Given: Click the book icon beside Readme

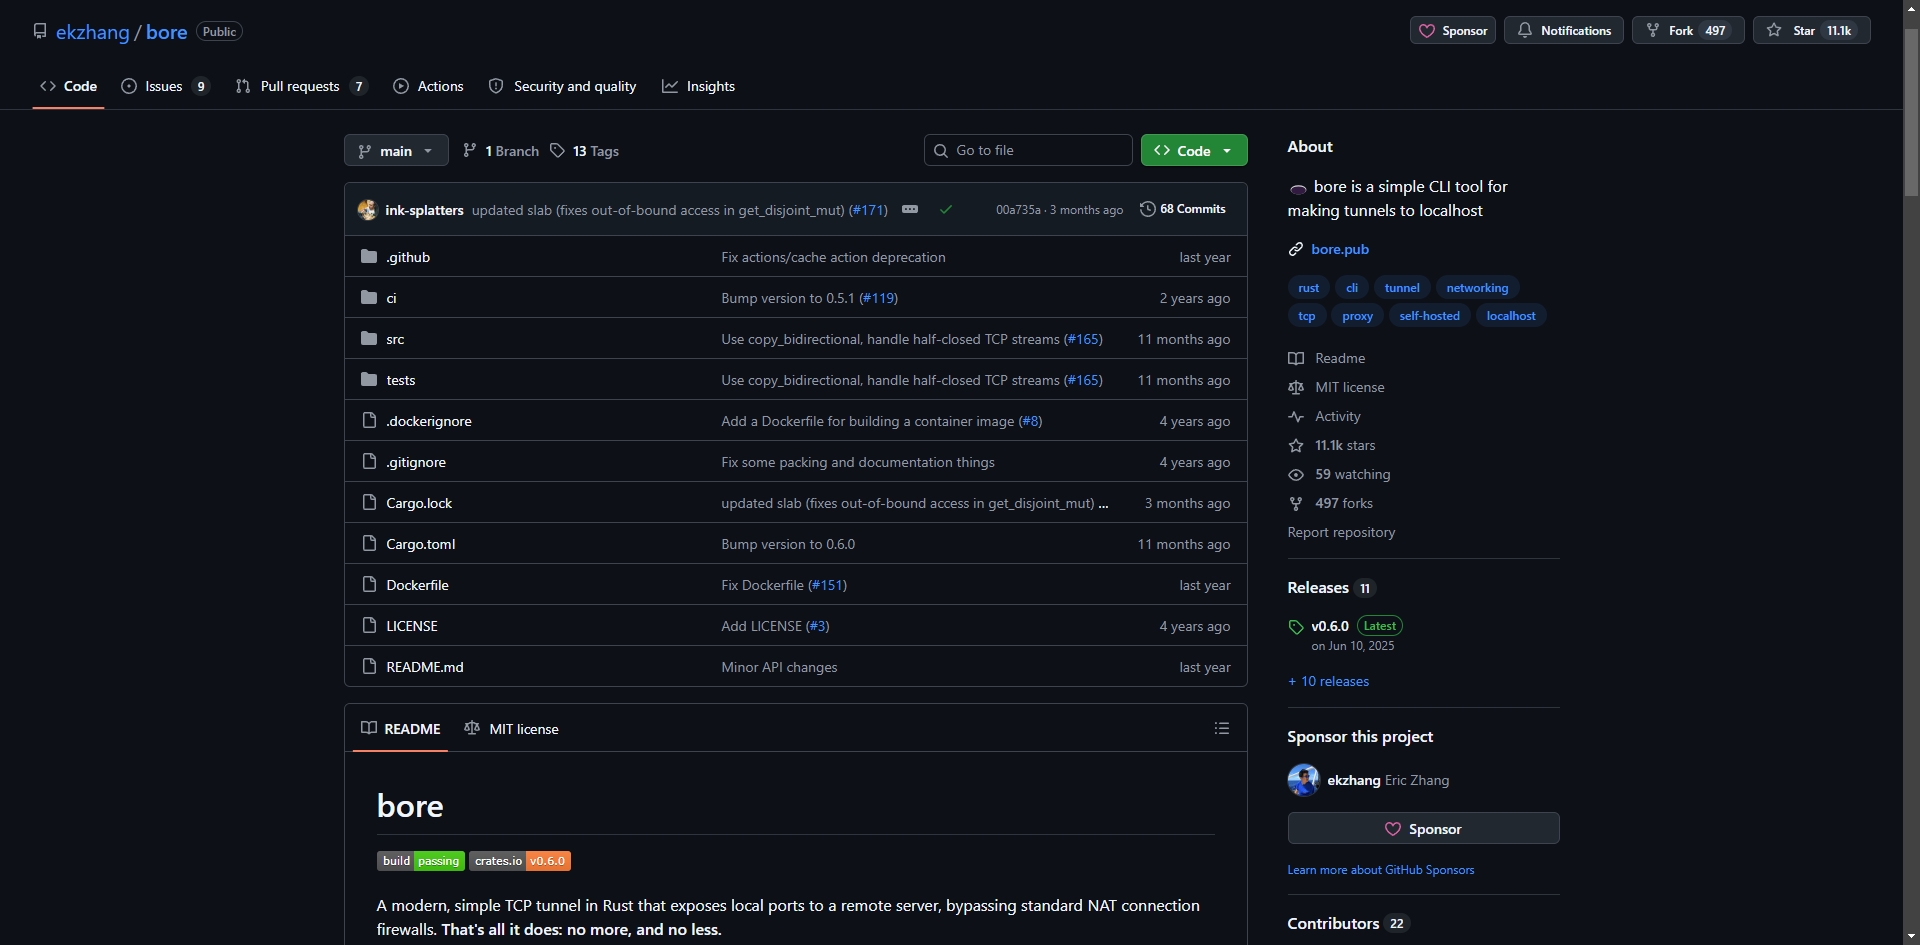Looking at the screenshot, I should pyautogui.click(x=1296, y=358).
